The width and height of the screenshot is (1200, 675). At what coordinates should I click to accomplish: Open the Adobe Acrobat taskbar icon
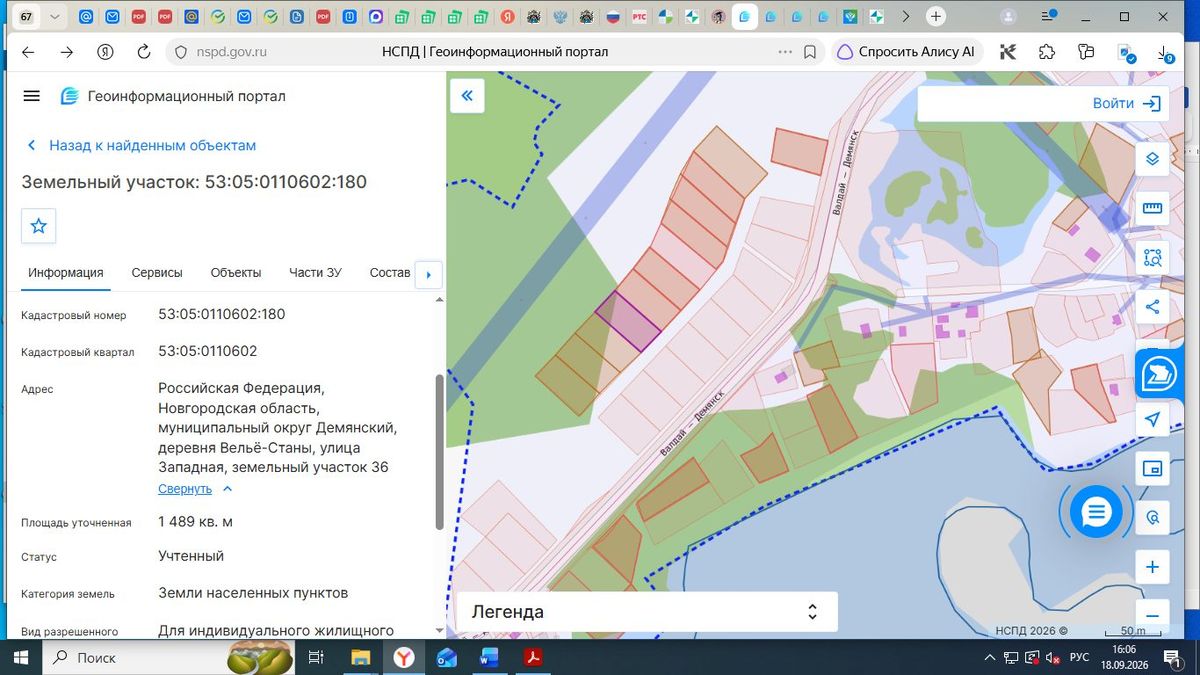point(533,657)
